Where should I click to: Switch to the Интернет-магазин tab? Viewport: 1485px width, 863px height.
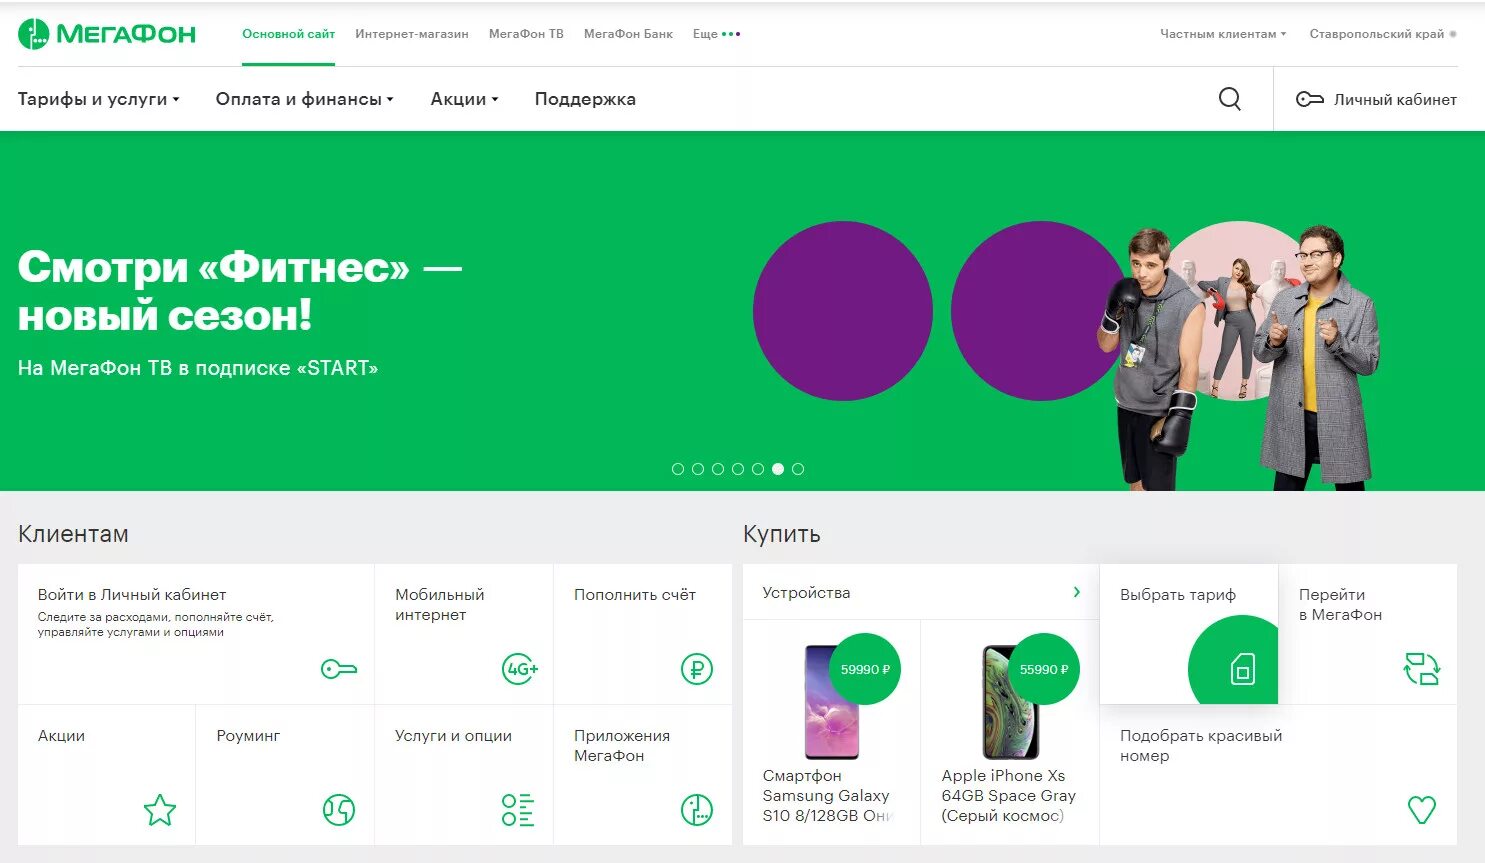tap(410, 33)
